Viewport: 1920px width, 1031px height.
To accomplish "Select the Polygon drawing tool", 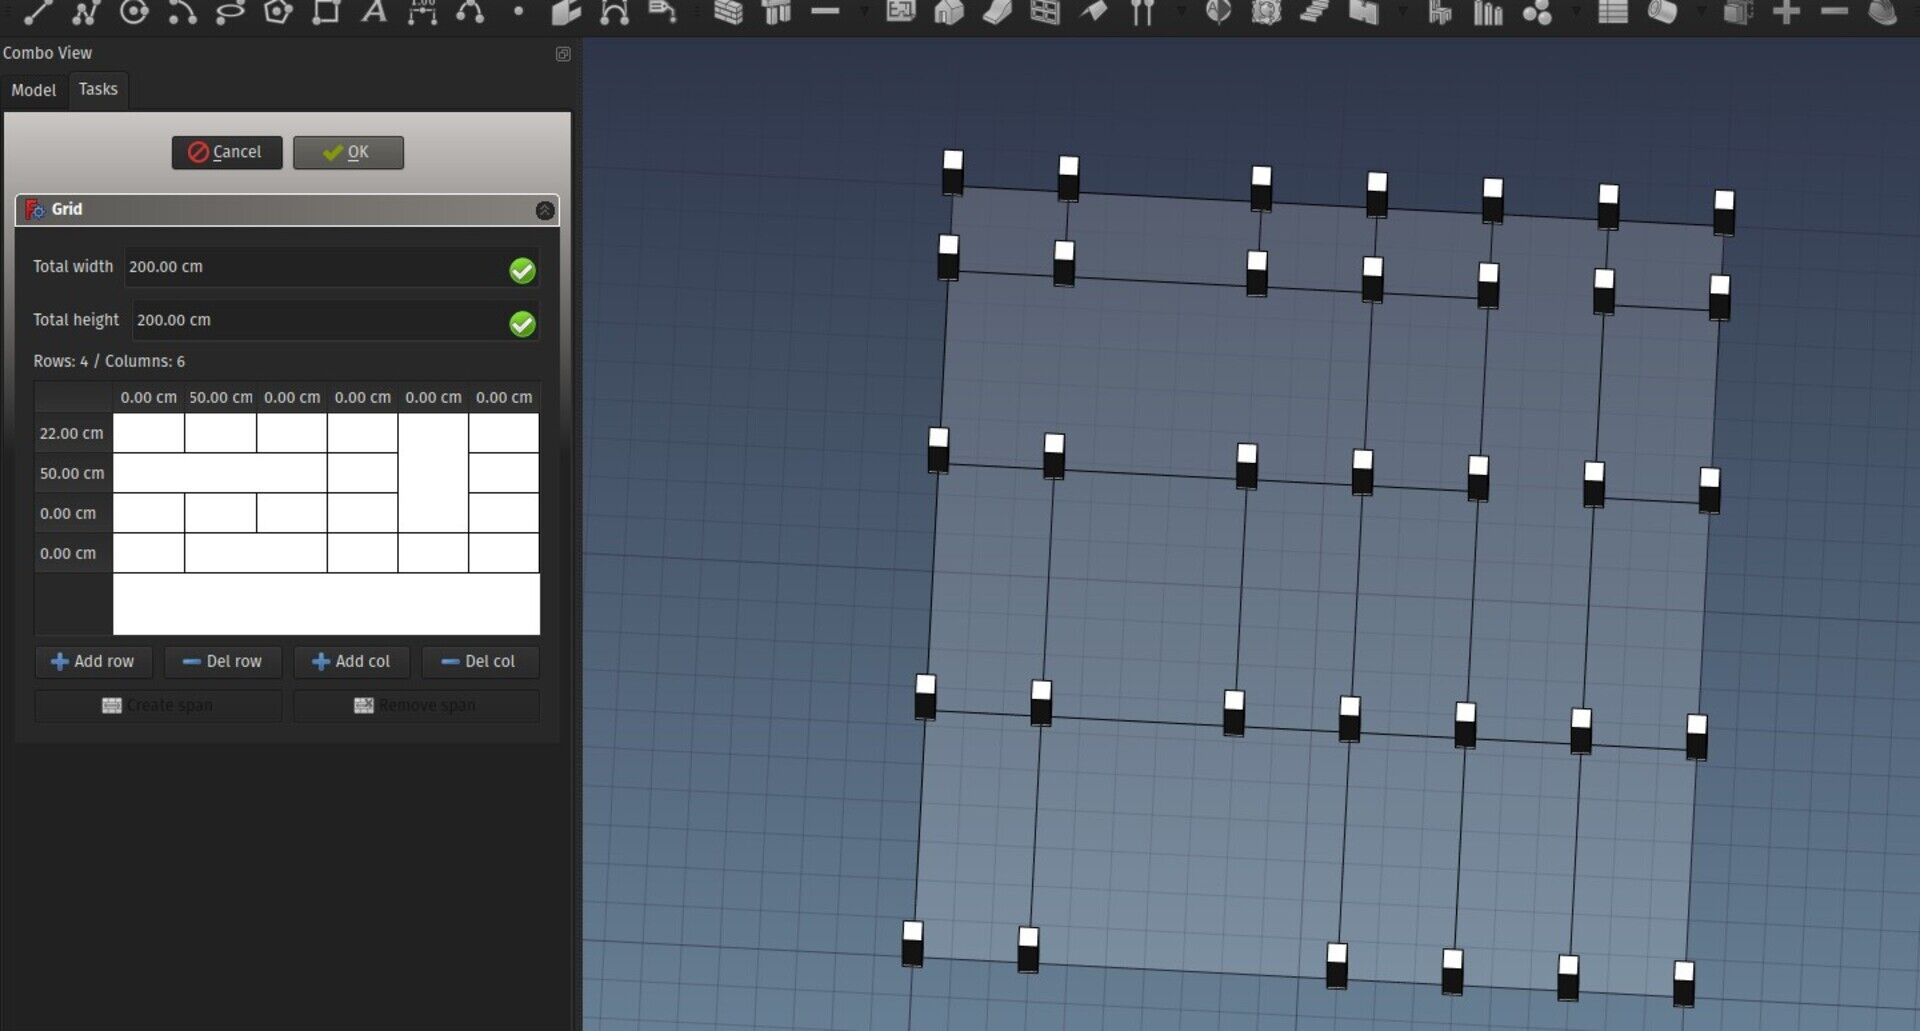I will [x=278, y=11].
